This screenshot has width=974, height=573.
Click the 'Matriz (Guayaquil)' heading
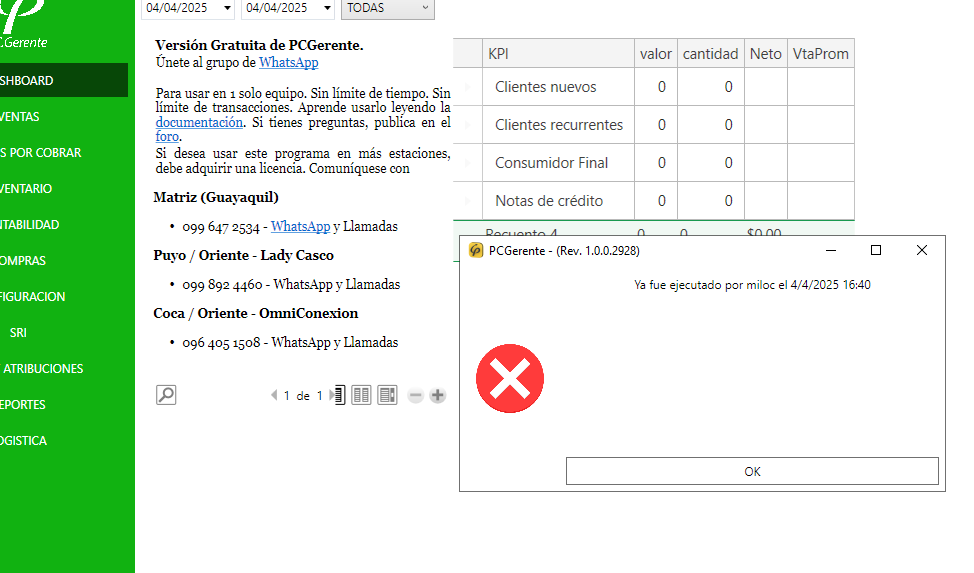(216, 197)
